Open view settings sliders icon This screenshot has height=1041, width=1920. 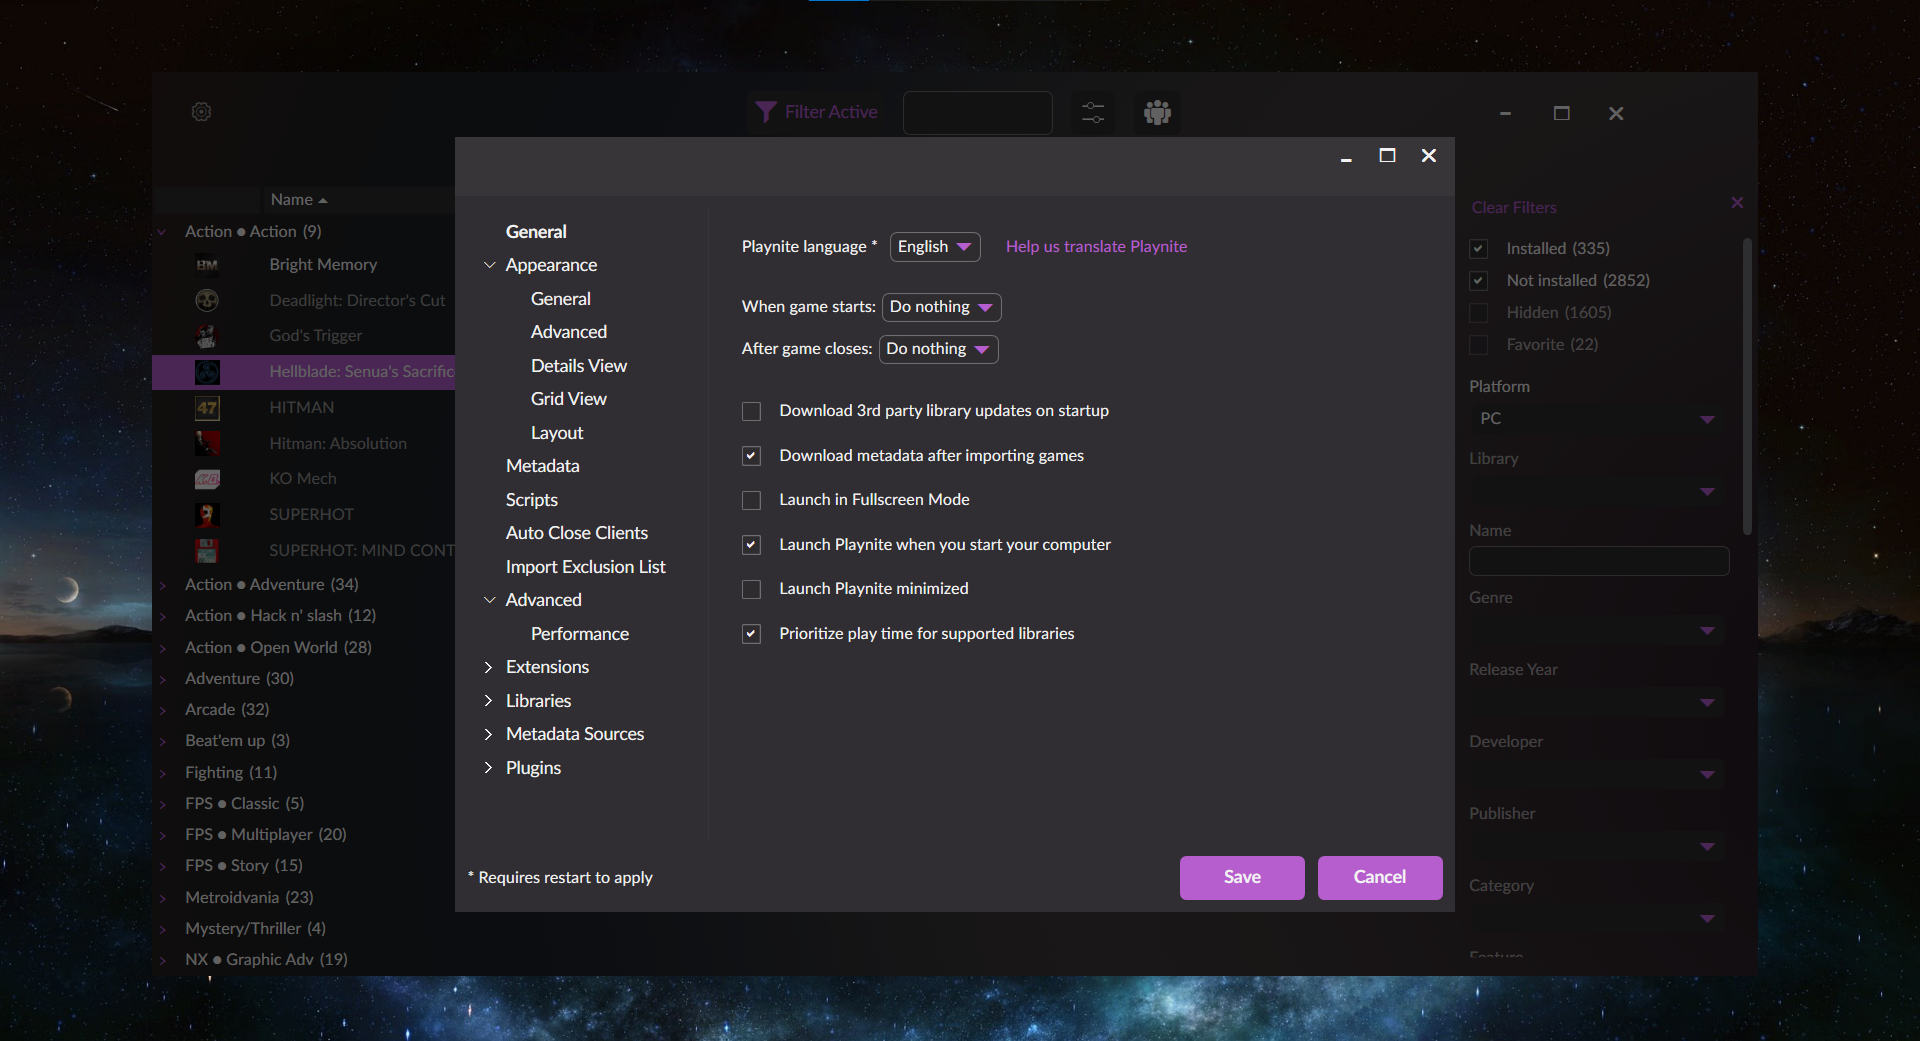tap(1093, 113)
